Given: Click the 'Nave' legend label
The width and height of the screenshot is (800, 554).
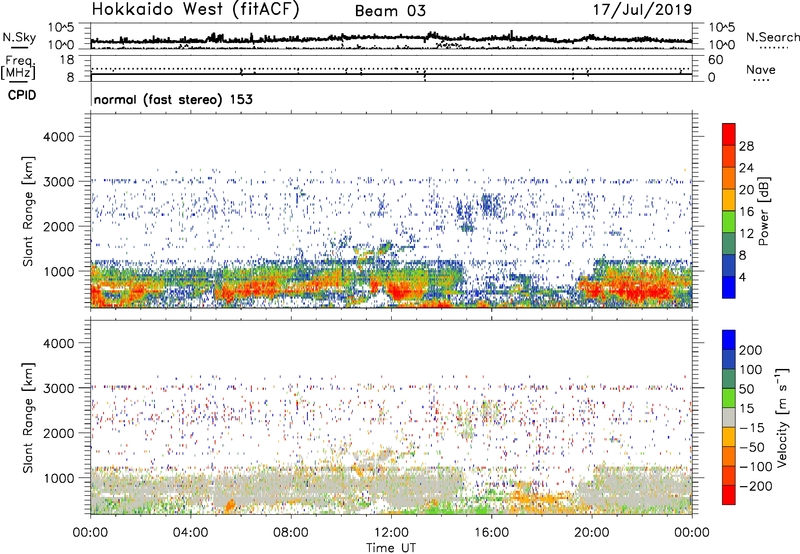Looking at the screenshot, I should [761, 70].
